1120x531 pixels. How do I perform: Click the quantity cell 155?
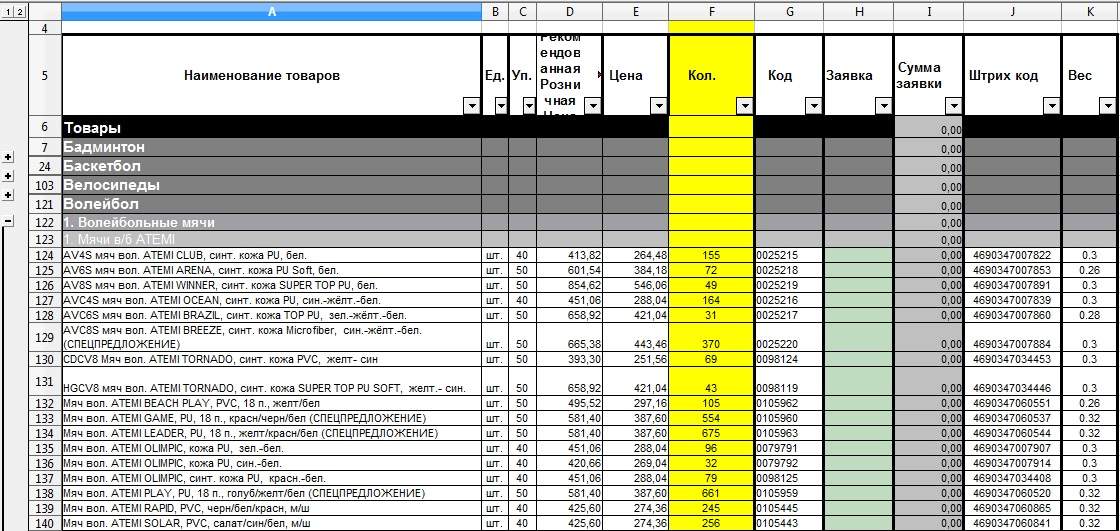pos(711,255)
